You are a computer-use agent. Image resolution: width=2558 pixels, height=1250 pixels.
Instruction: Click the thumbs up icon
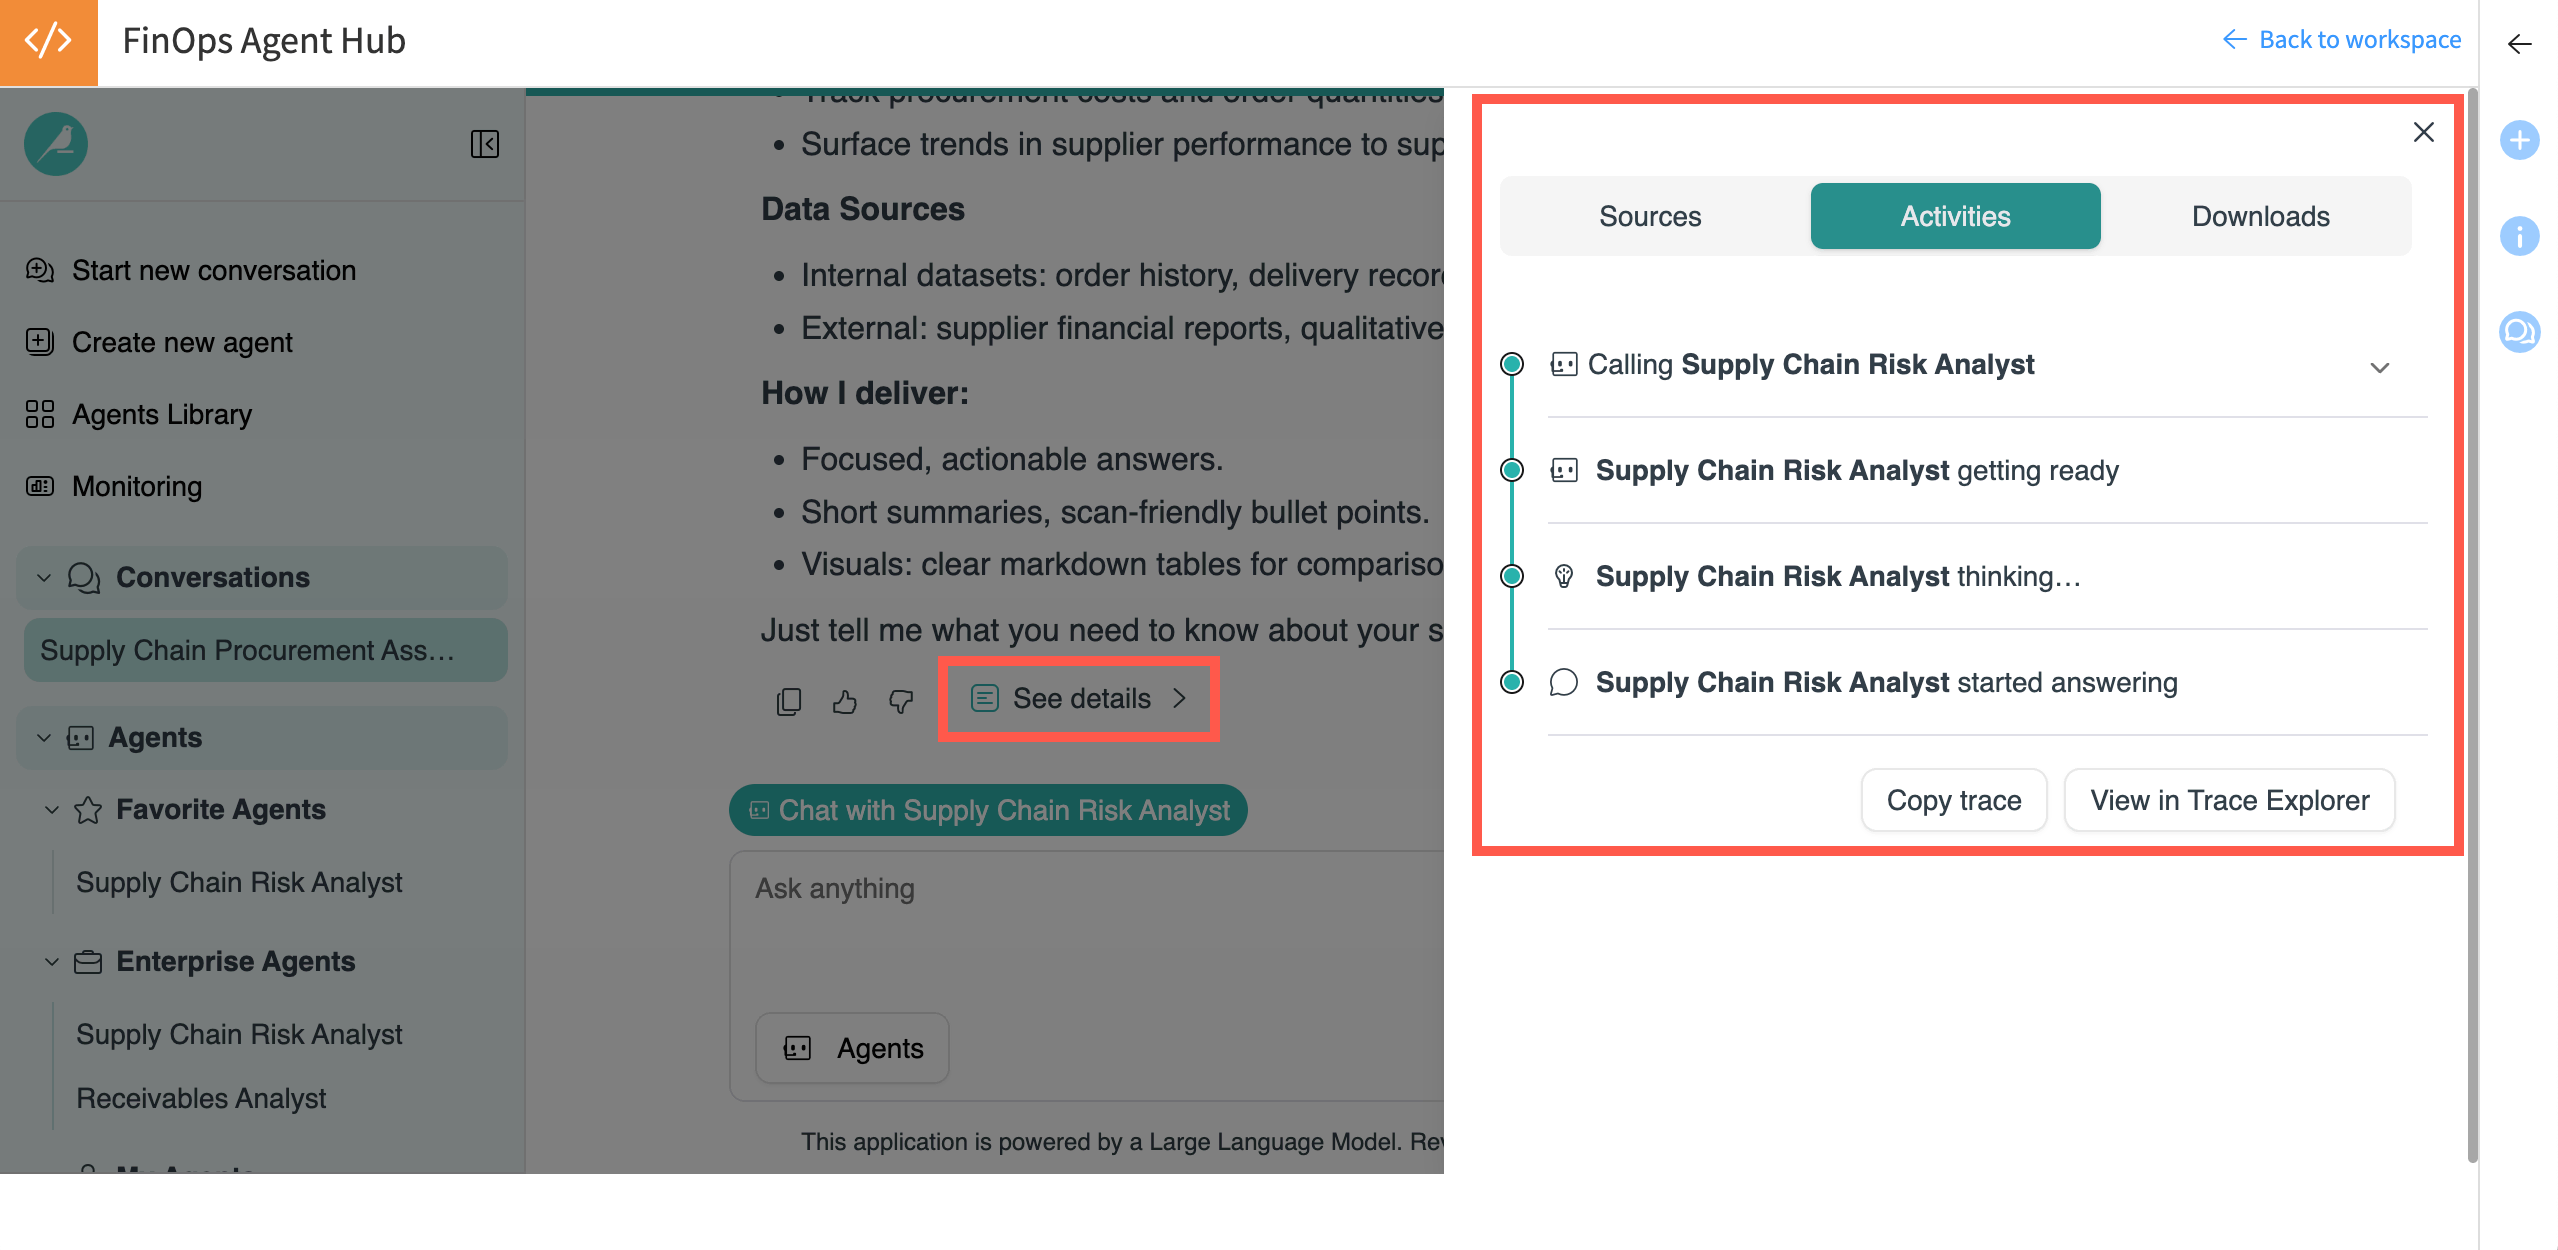(x=845, y=701)
